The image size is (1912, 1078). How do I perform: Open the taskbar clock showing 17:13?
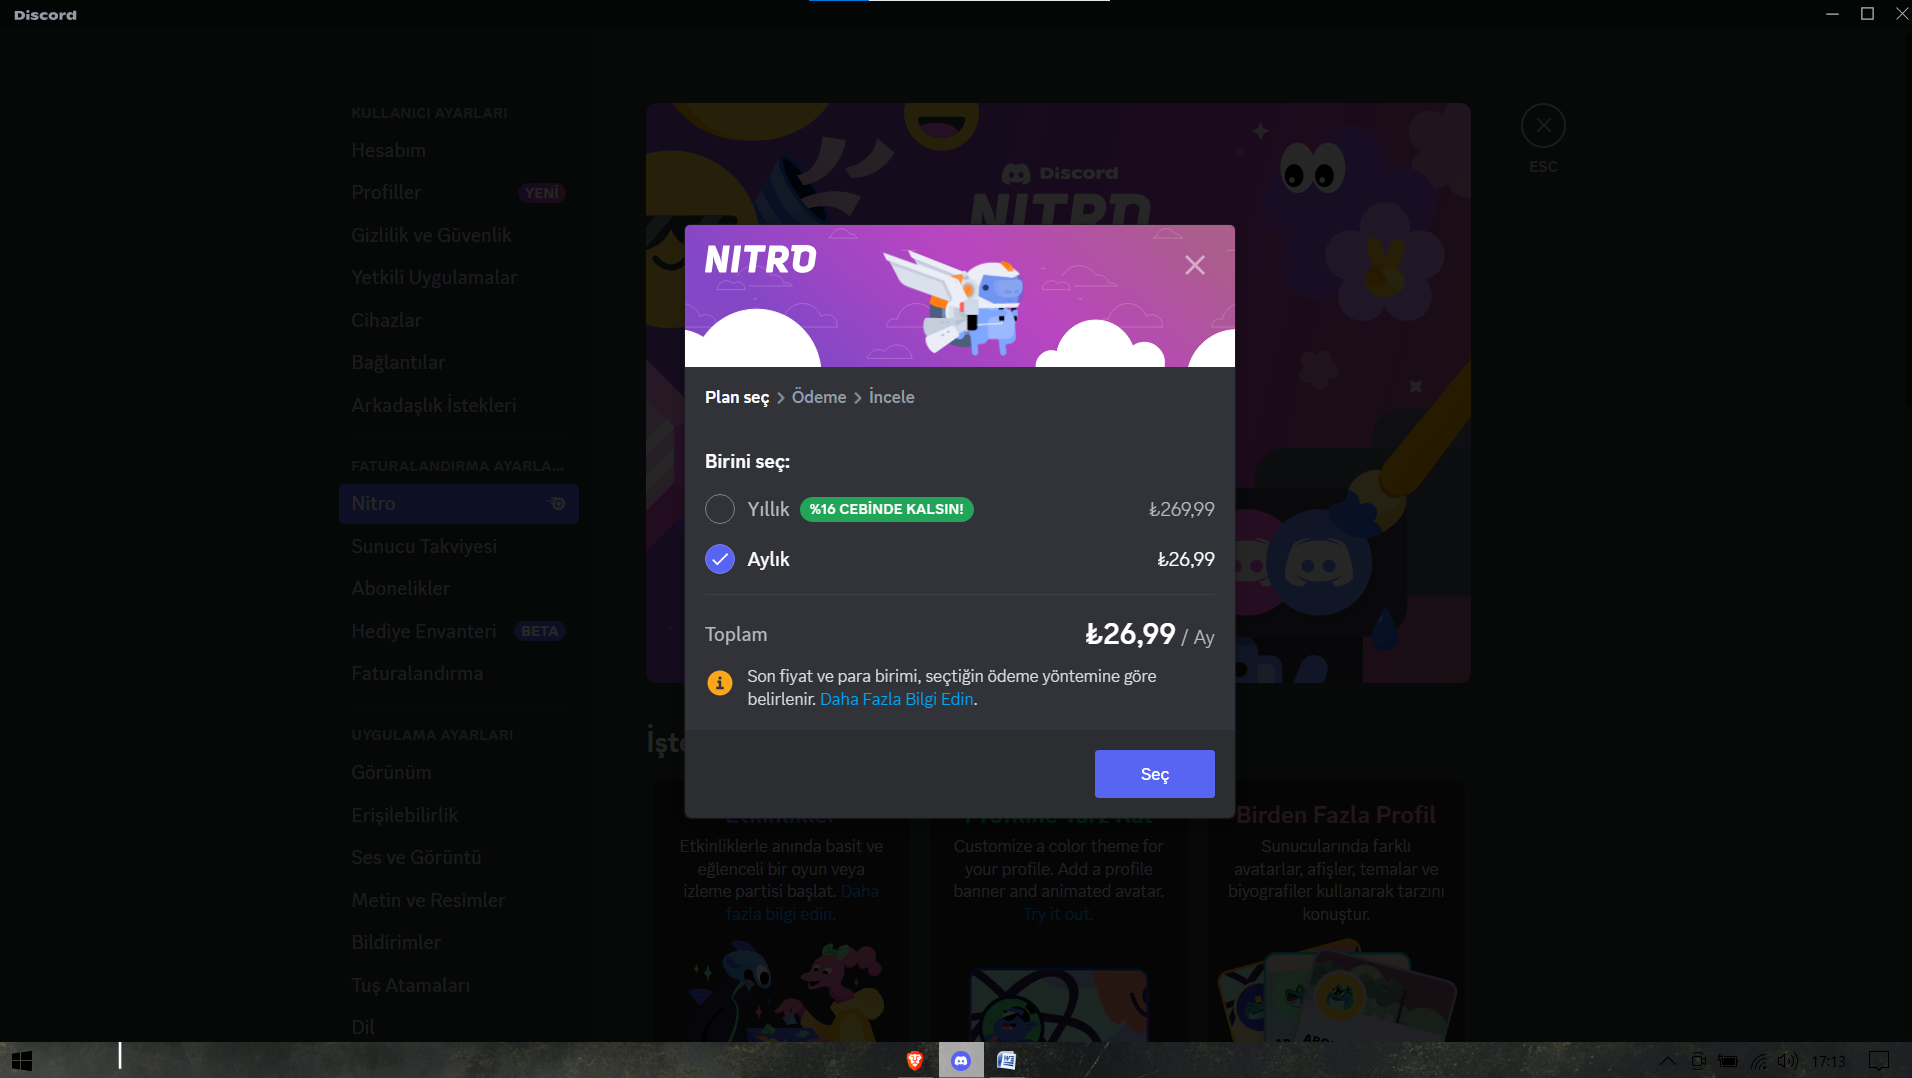click(x=1829, y=1061)
